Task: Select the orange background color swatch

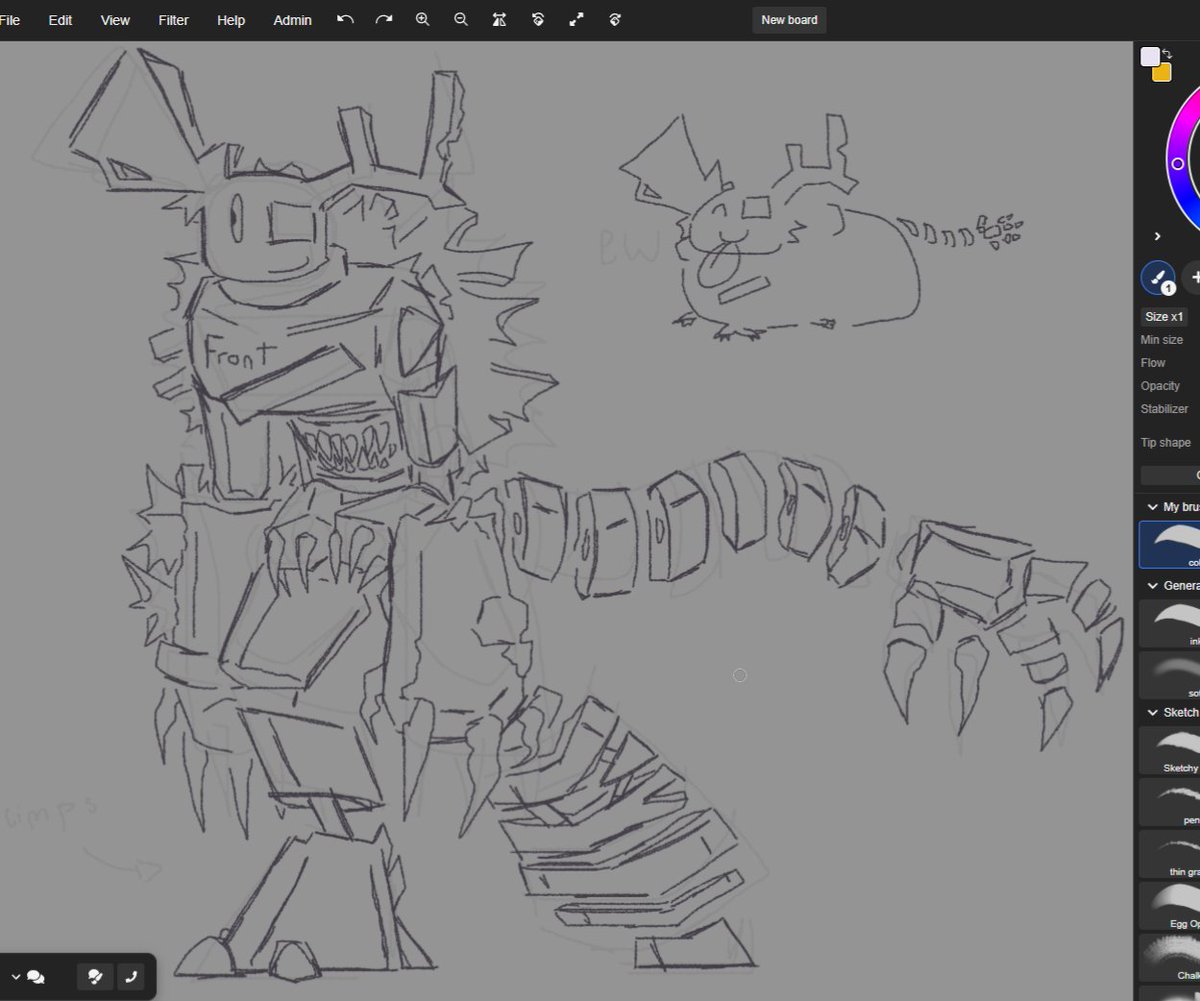Action: pyautogui.click(x=1162, y=73)
